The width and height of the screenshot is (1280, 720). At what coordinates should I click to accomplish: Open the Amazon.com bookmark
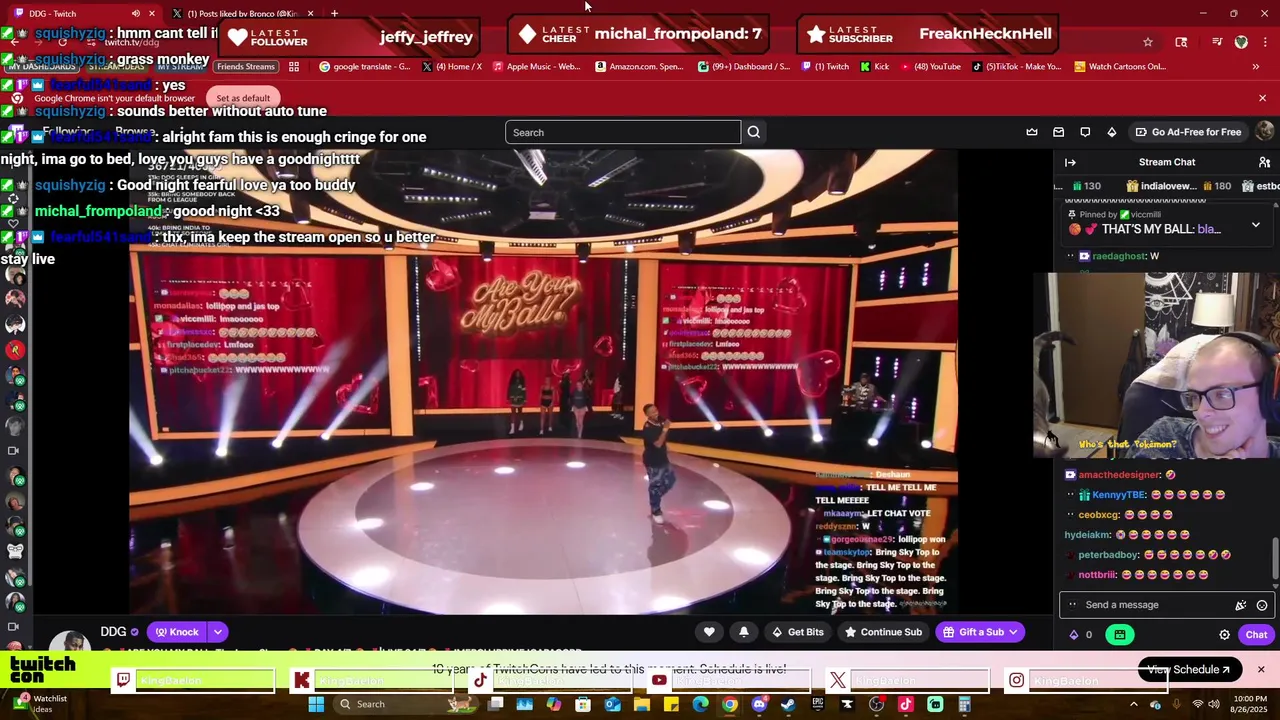click(x=639, y=67)
